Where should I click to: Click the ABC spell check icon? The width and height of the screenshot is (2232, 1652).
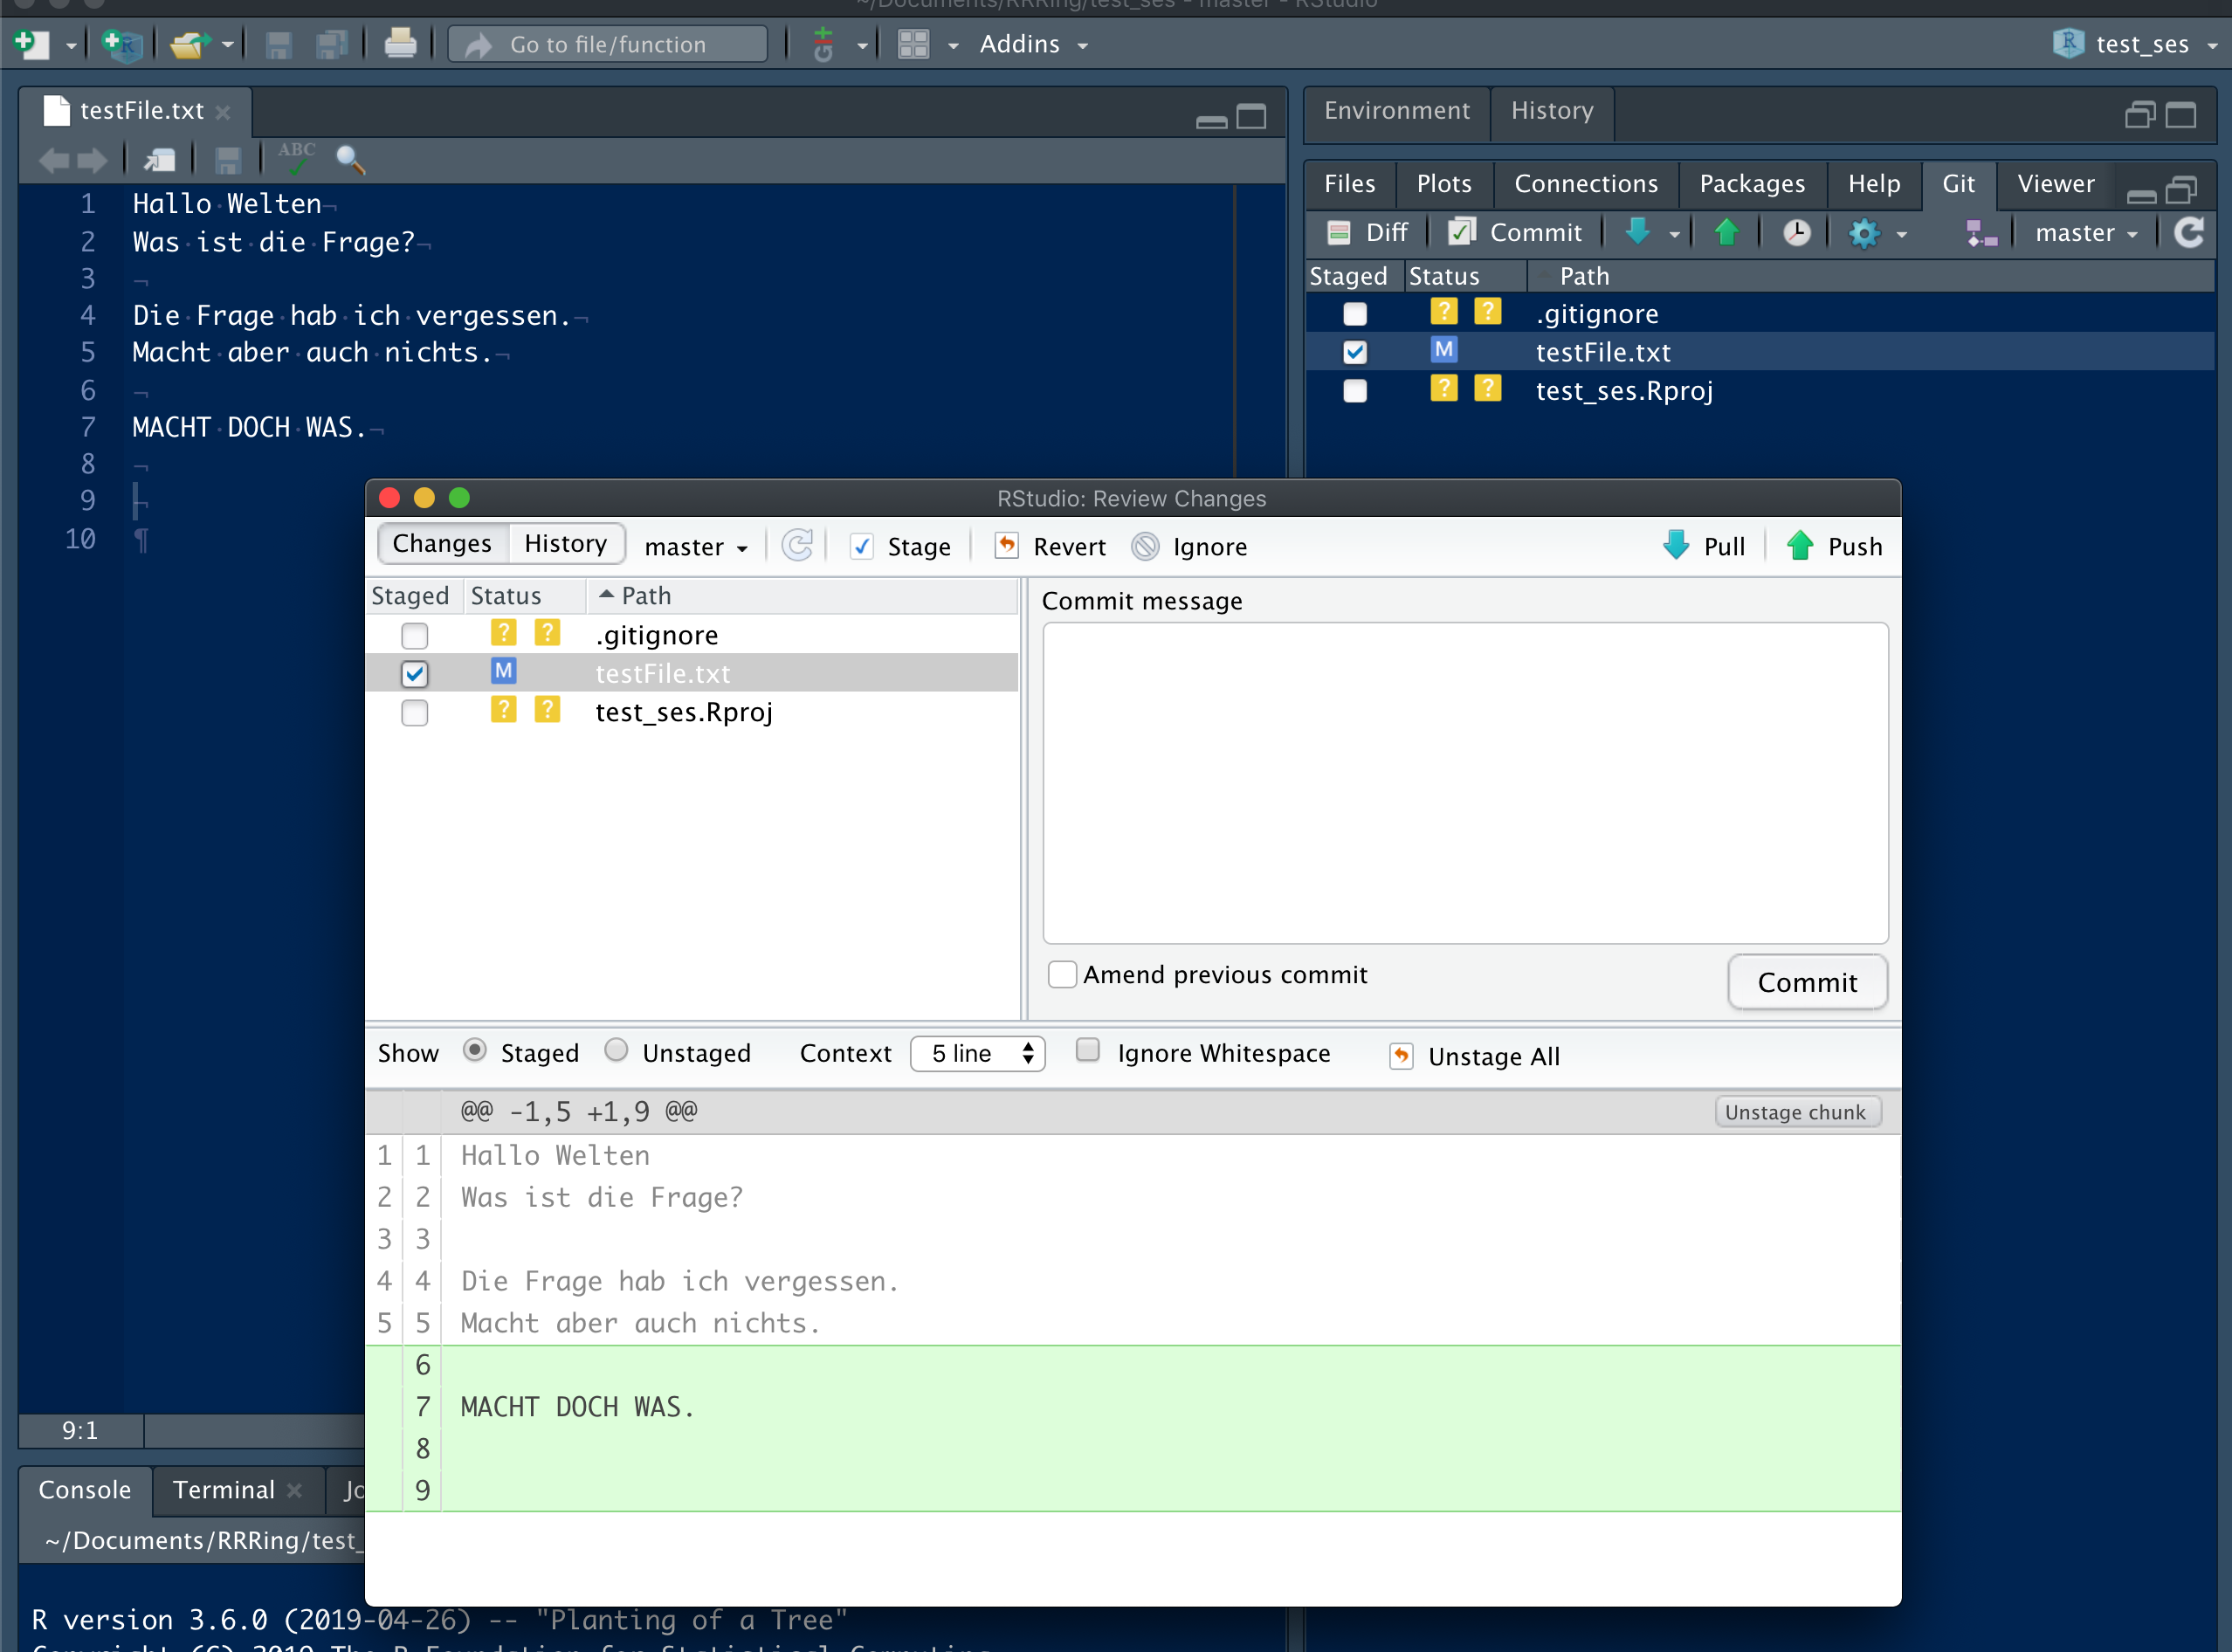tap(296, 157)
